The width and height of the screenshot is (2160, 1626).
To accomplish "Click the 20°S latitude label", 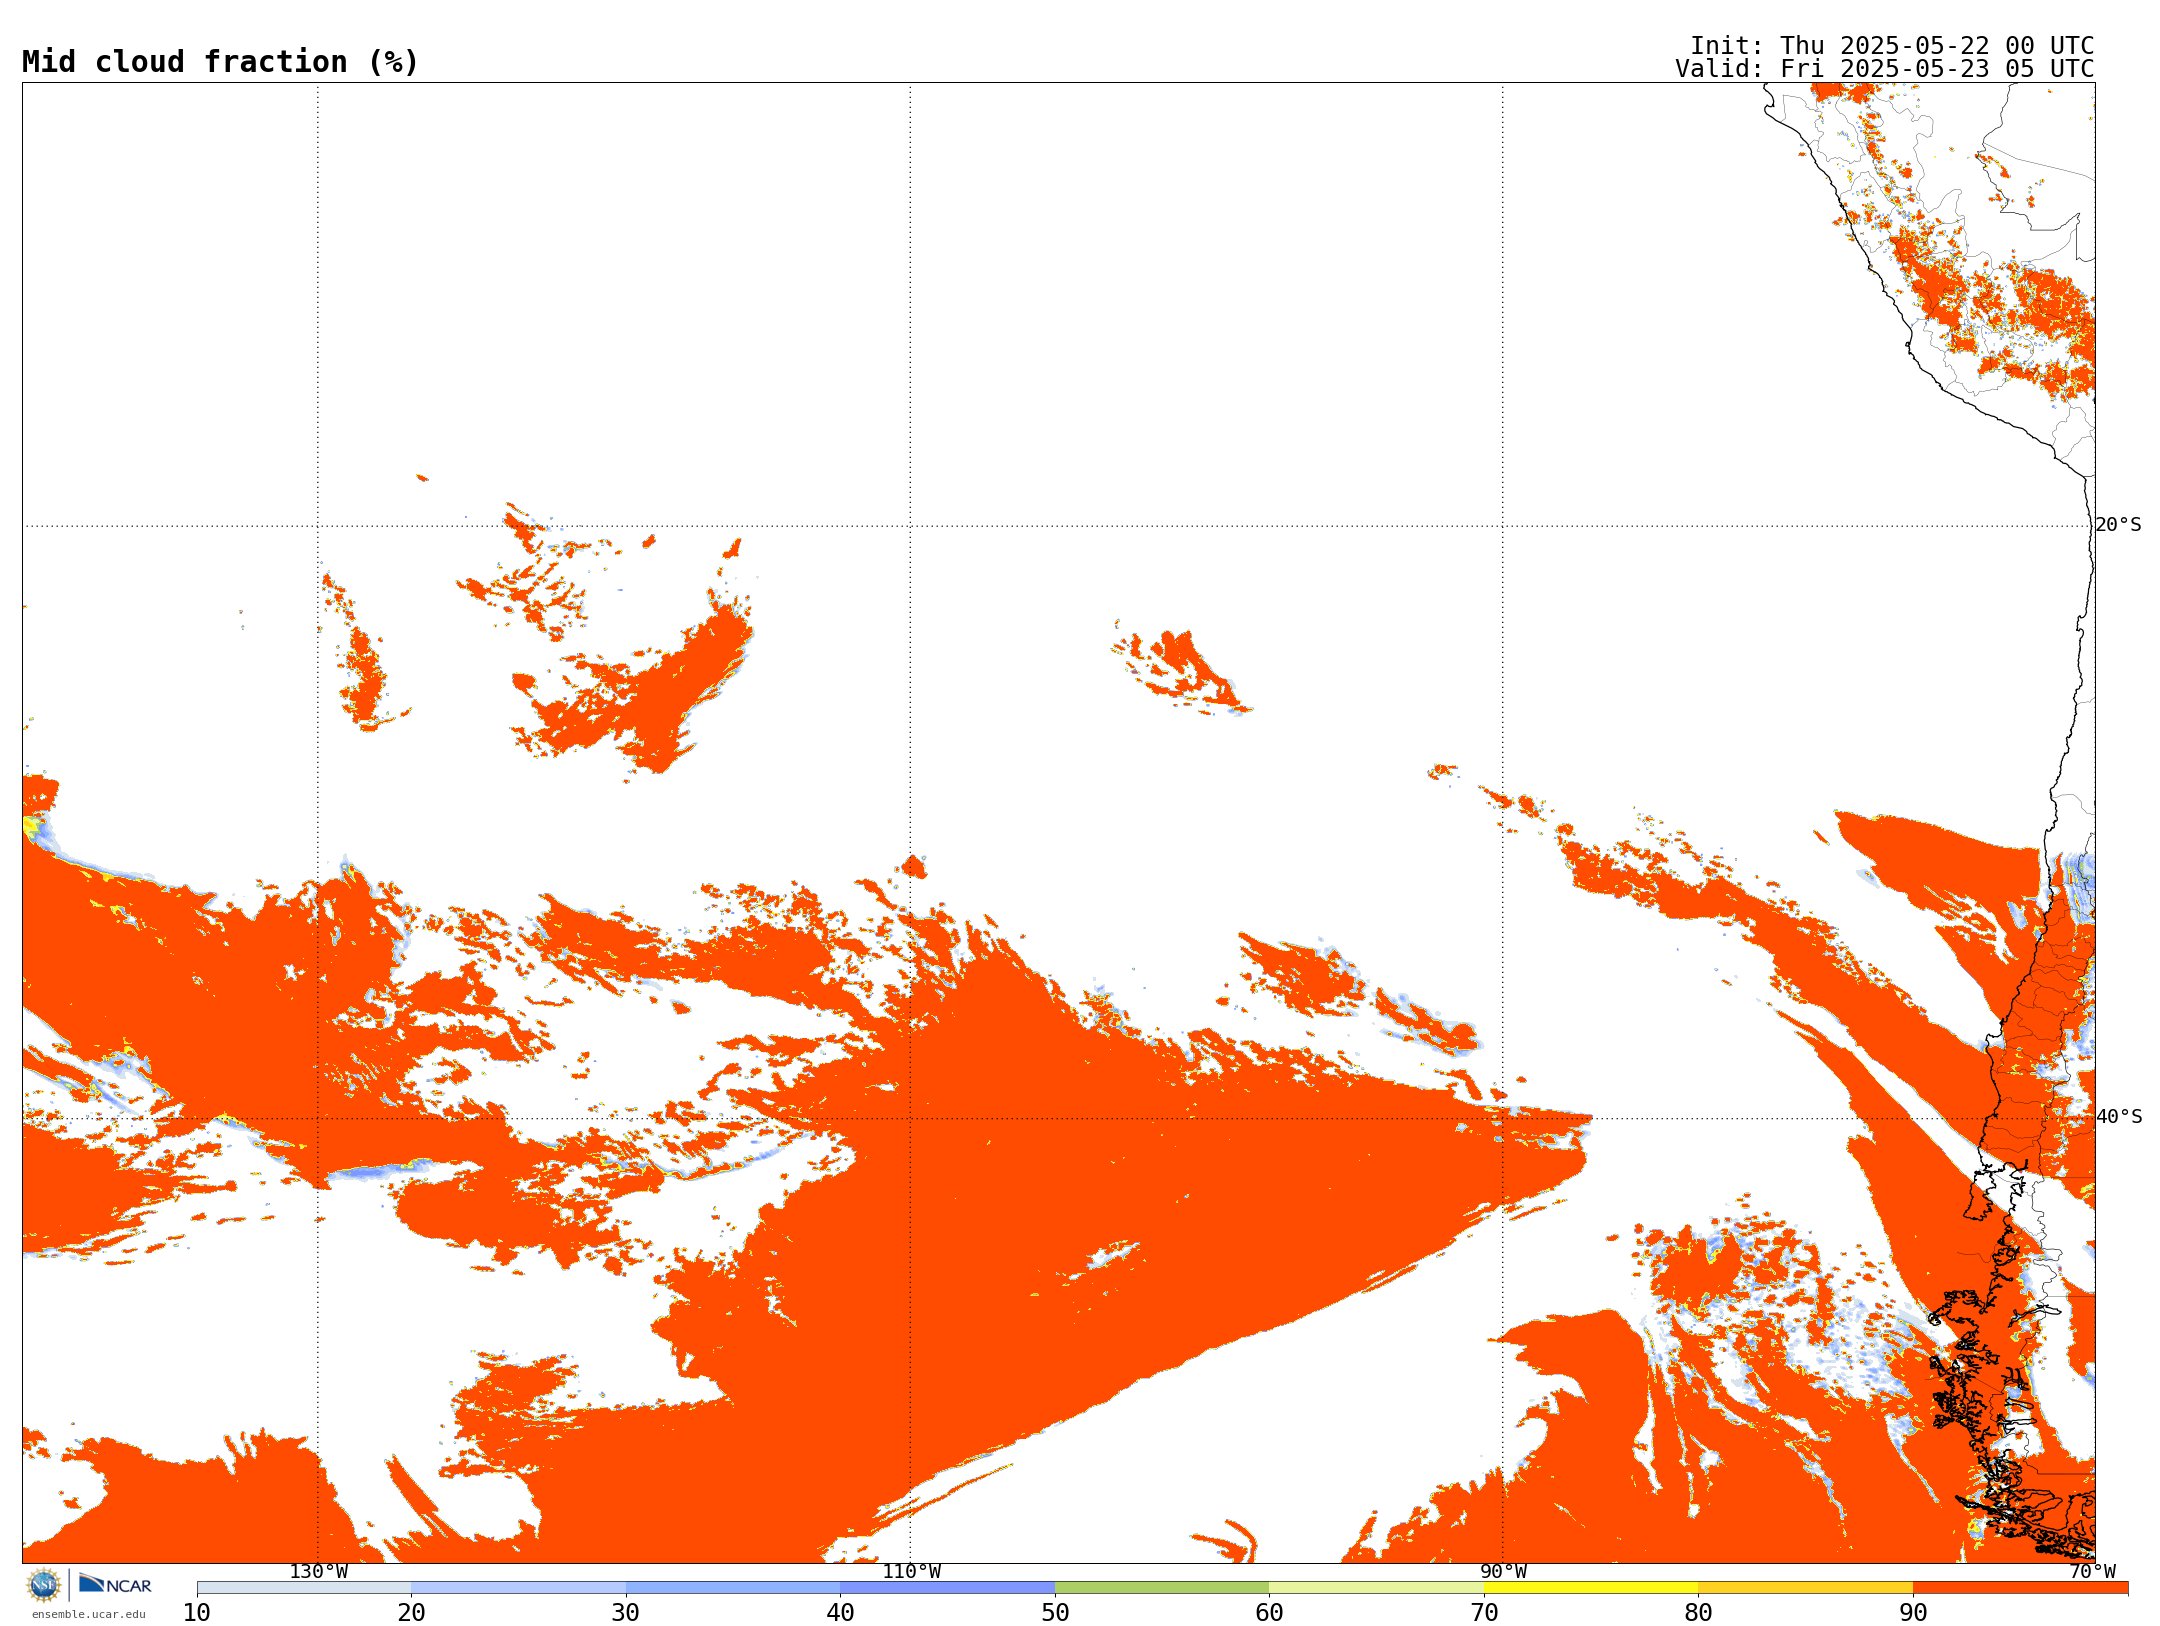I will click(x=2118, y=525).
